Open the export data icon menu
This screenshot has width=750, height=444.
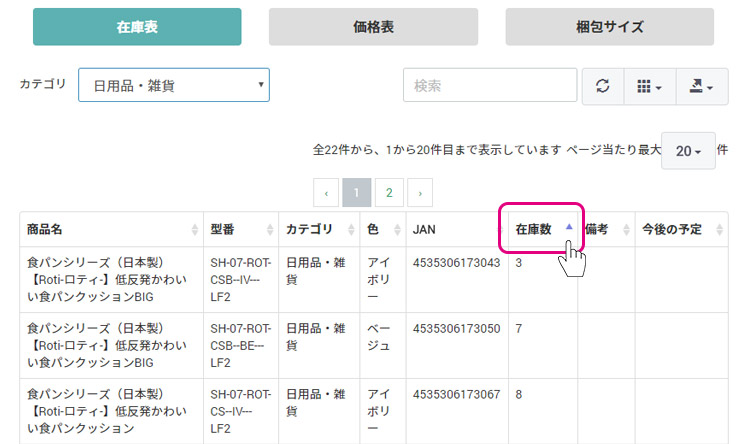(702, 86)
